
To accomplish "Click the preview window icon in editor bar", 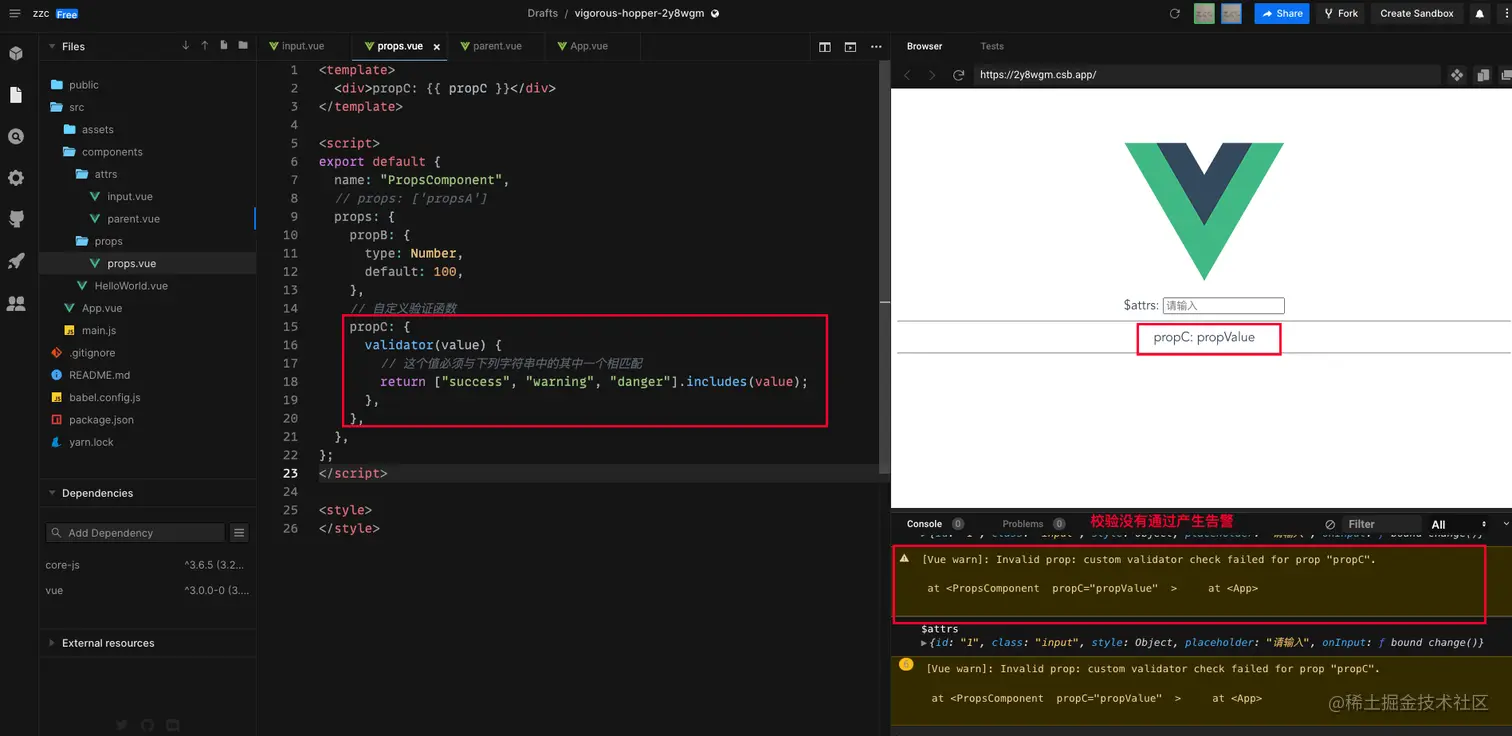I will pyautogui.click(x=850, y=46).
